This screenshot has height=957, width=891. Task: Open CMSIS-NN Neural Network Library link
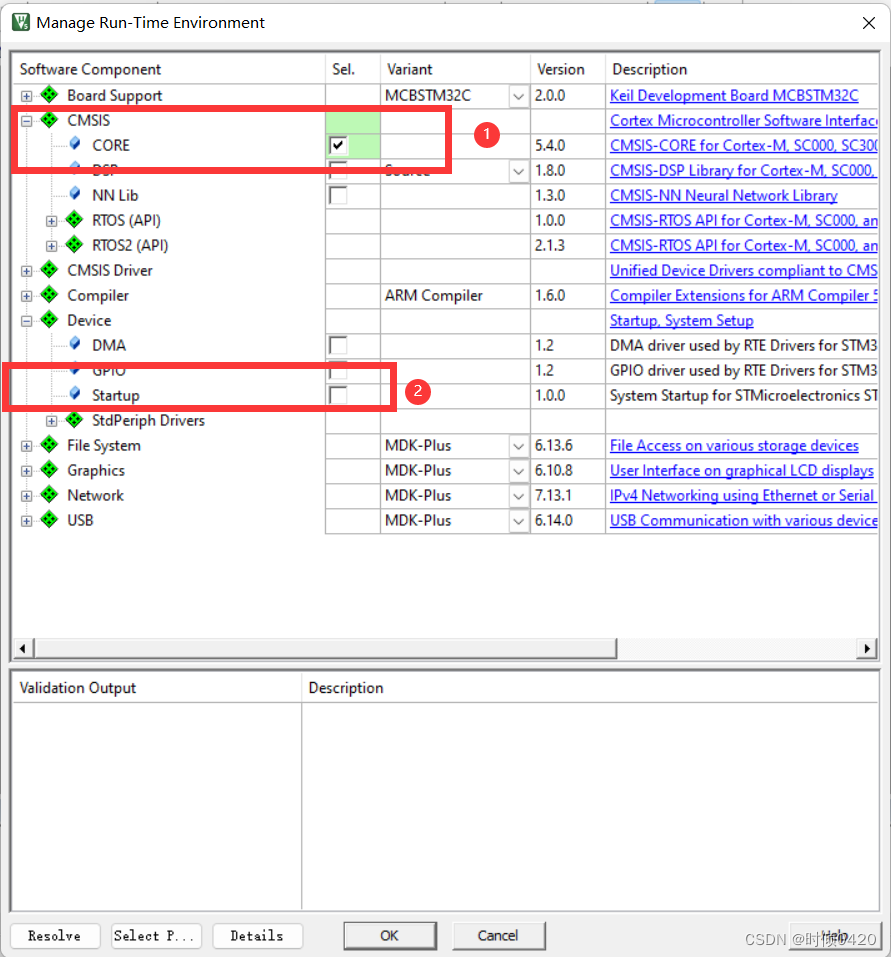[724, 195]
